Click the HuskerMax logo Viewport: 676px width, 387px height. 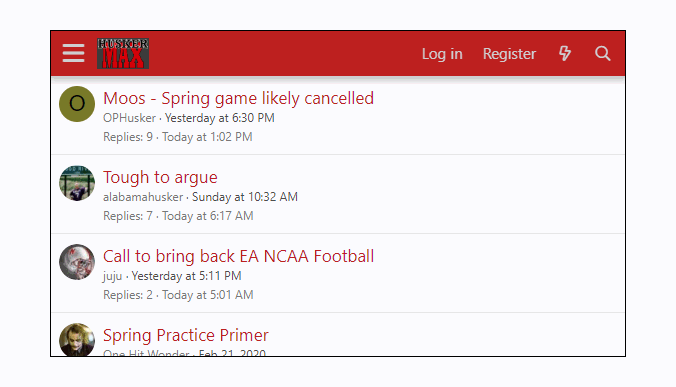pos(123,53)
